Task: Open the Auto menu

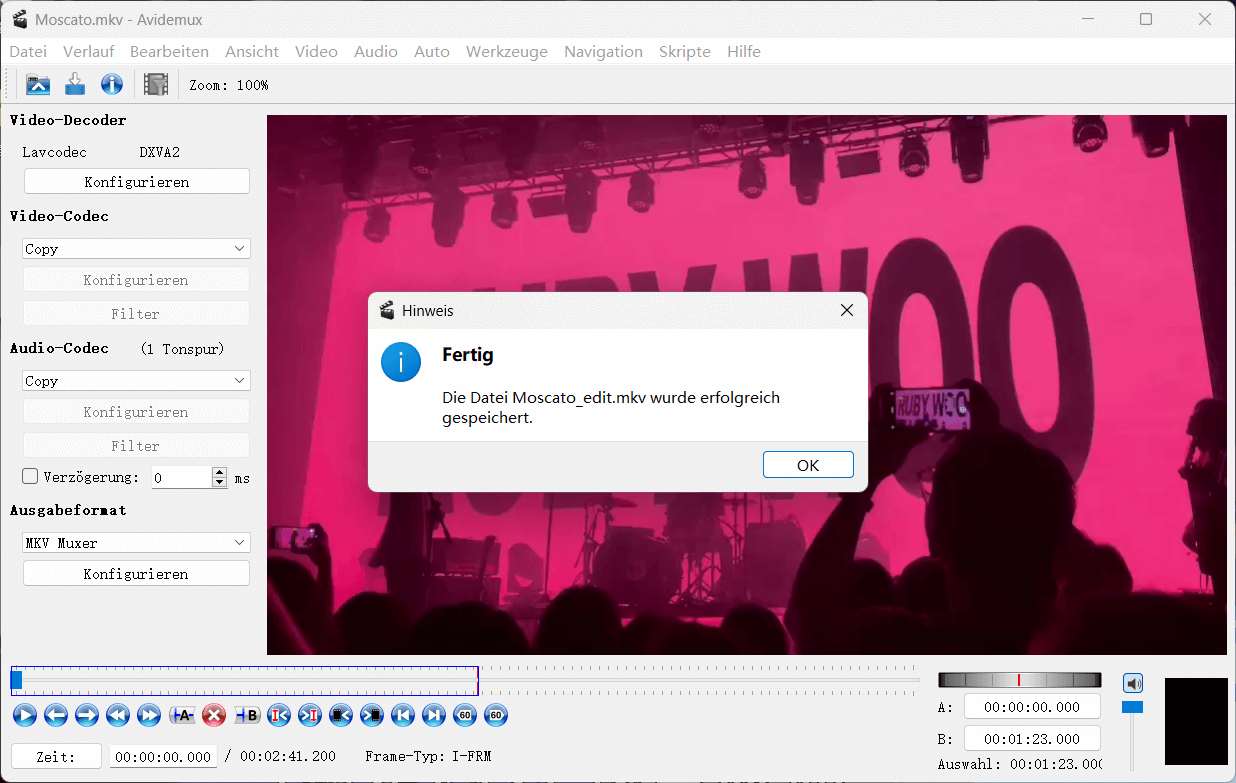Action: pos(432,52)
